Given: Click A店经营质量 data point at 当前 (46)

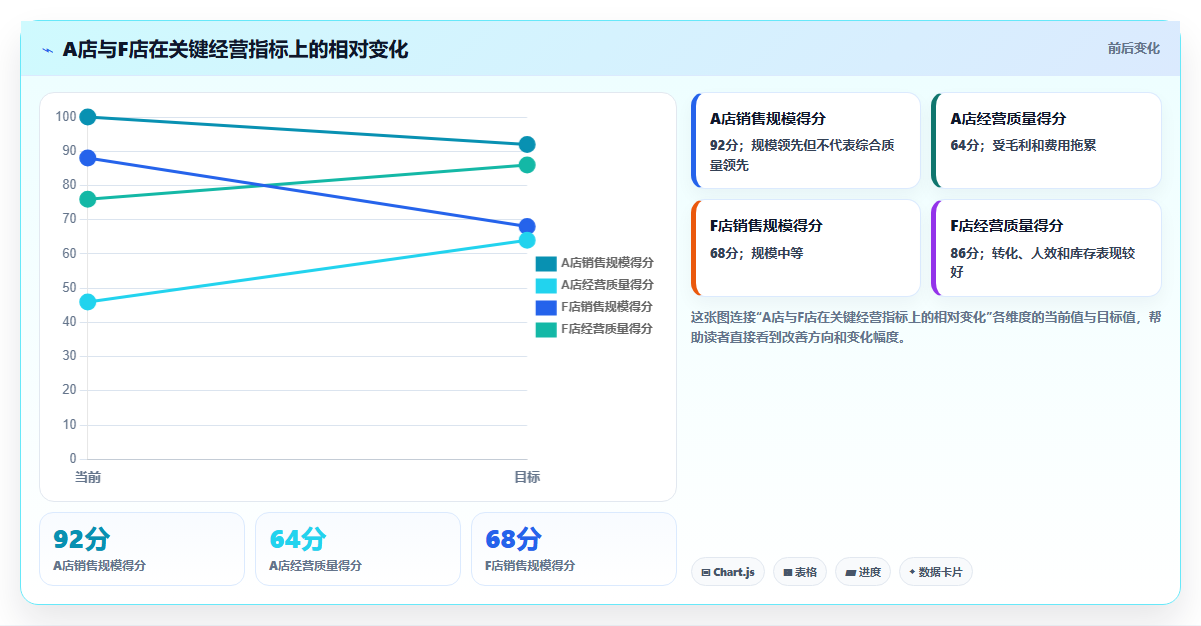Looking at the screenshot, I should coord(88,302).
